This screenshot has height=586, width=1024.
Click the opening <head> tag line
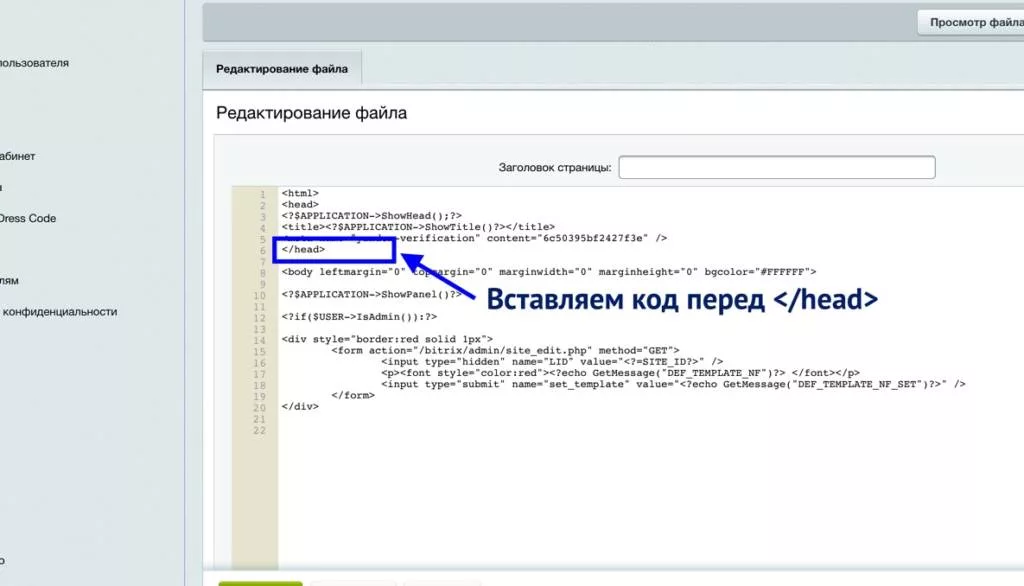pyautogui.click(x=300, y=204)
